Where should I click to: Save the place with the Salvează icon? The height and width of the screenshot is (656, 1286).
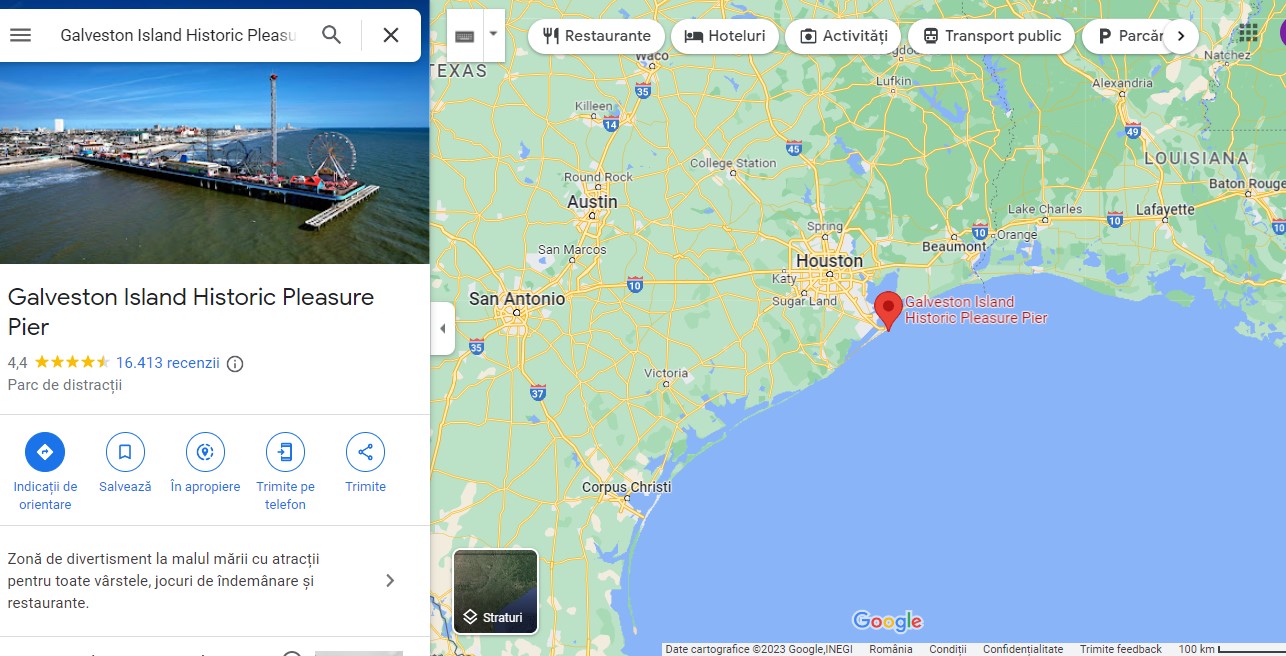[x=125, y=452]
